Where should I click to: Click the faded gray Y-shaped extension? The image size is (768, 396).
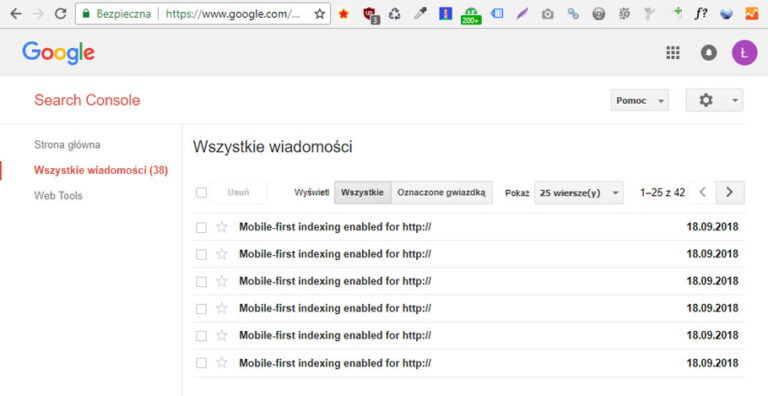point(649,14)
